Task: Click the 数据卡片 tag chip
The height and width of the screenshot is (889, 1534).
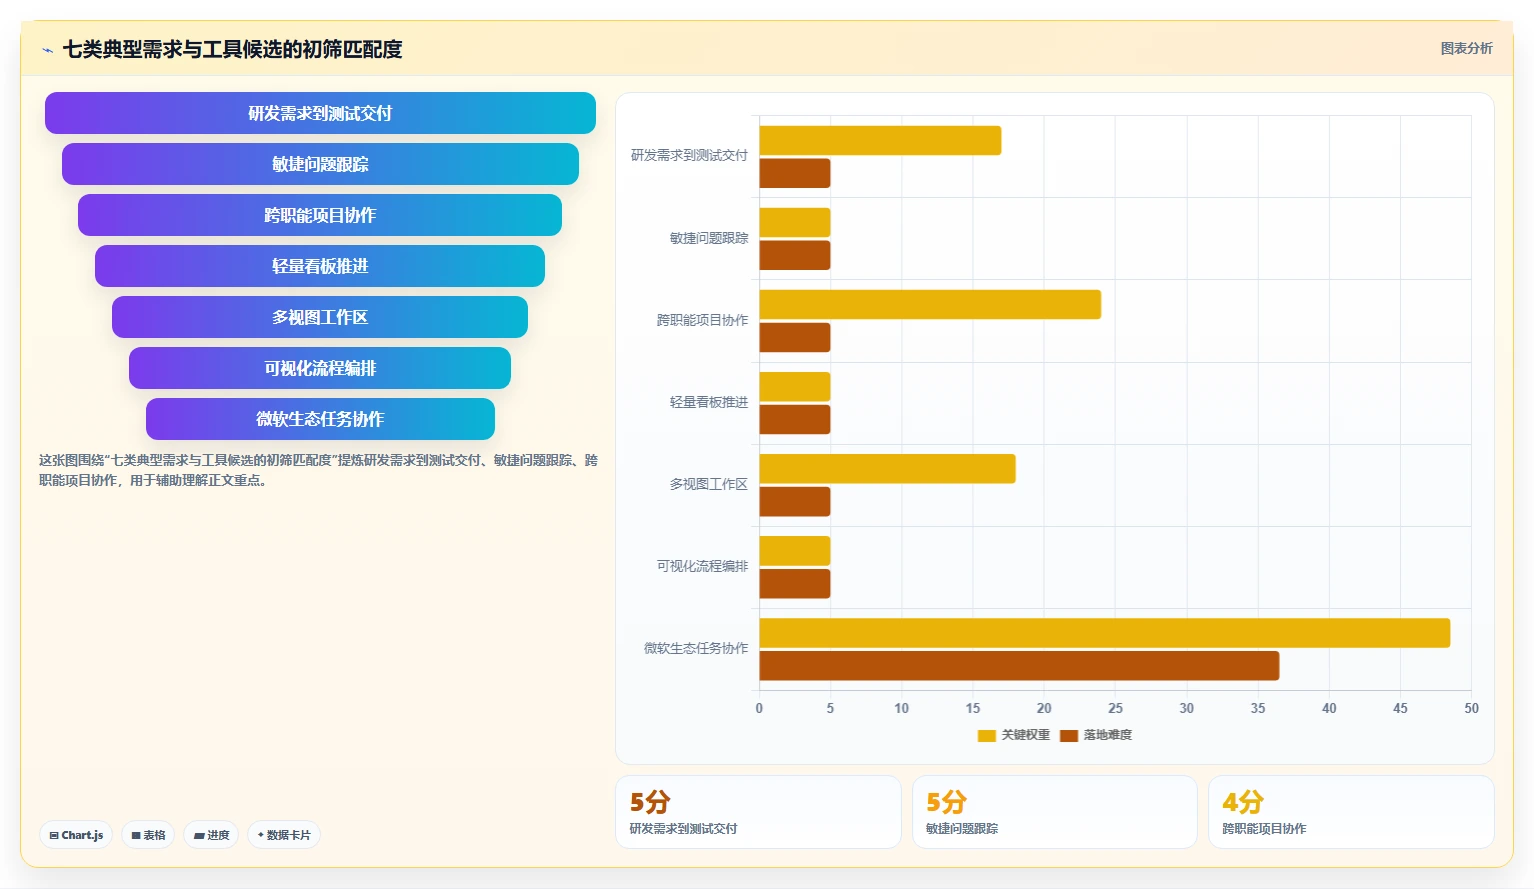Action: pos(284,835)
